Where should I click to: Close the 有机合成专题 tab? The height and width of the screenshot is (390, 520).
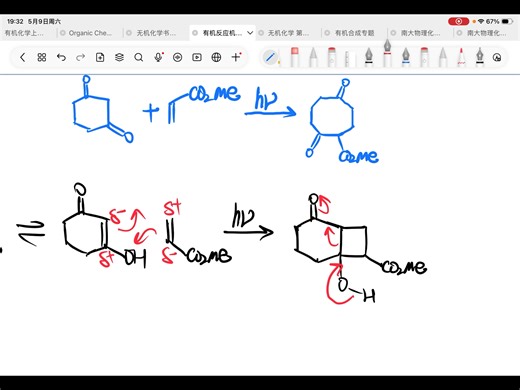tap(327, 33)
